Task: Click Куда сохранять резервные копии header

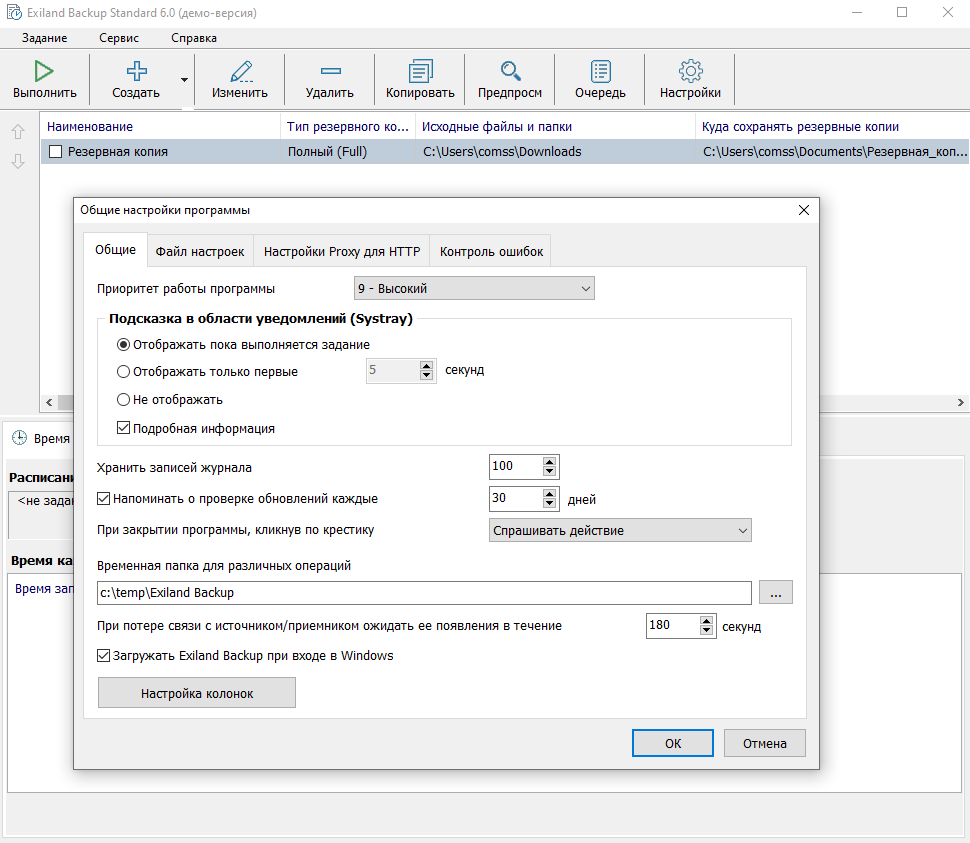Action: point(833,126)
